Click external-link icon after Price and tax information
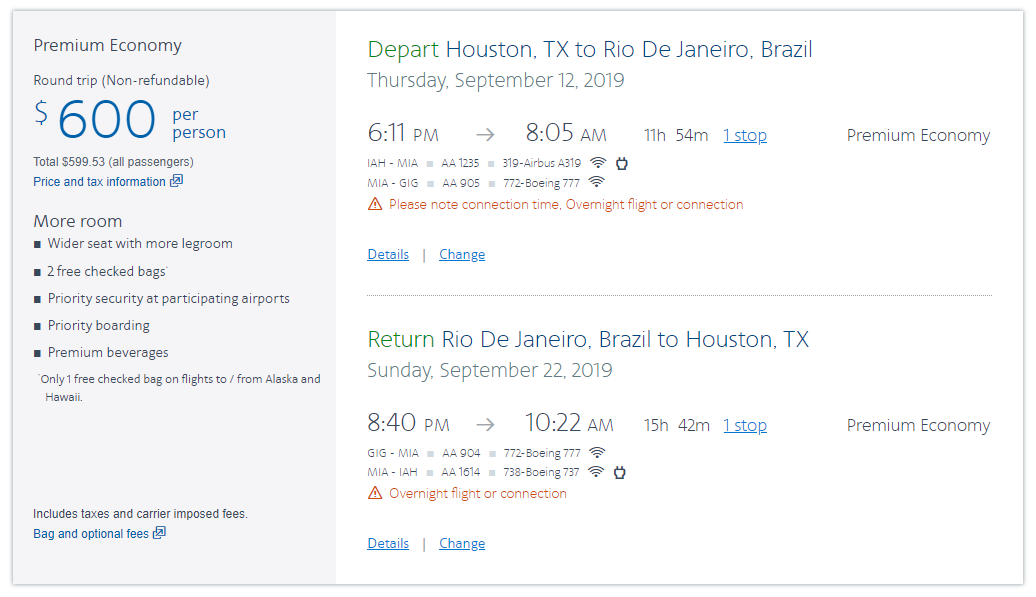1036x597 pixels. pos(177,181)
